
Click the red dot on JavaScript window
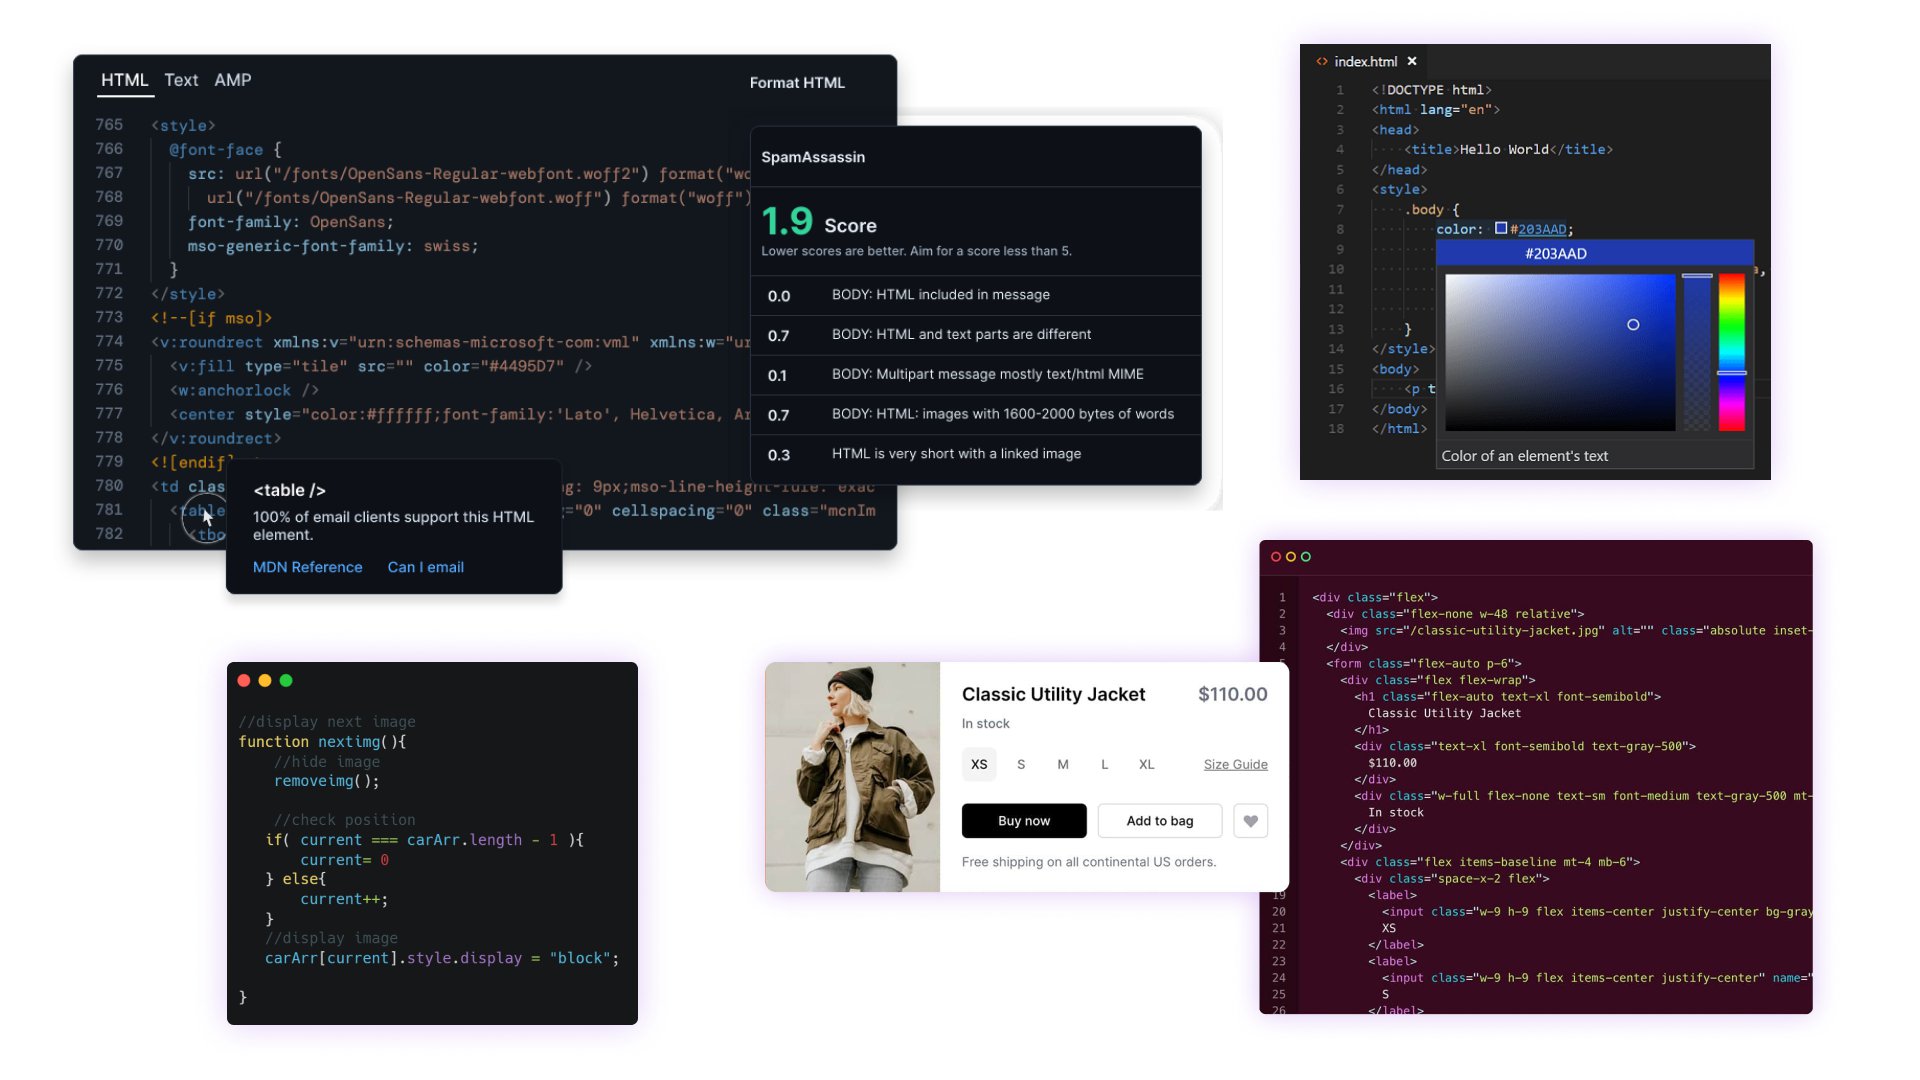(x=244, y=680)
